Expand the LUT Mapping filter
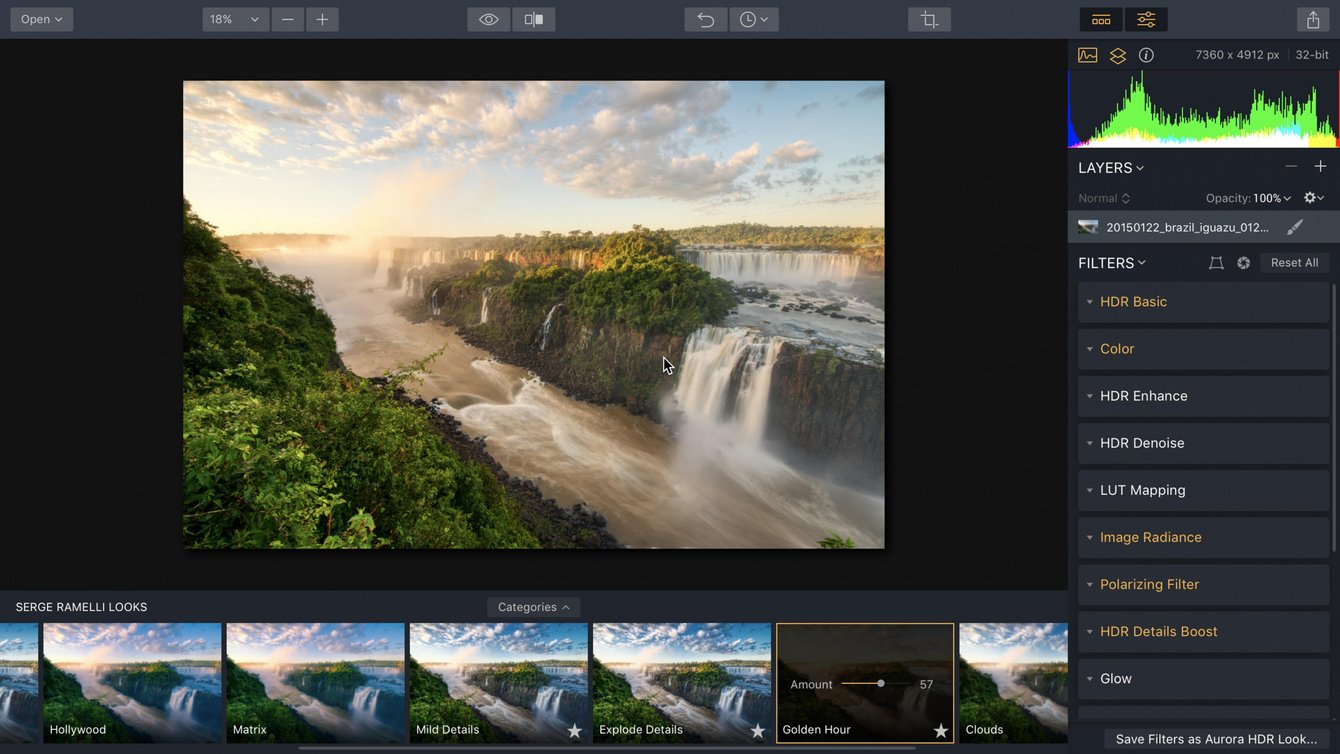 (x=1203, y=490)
